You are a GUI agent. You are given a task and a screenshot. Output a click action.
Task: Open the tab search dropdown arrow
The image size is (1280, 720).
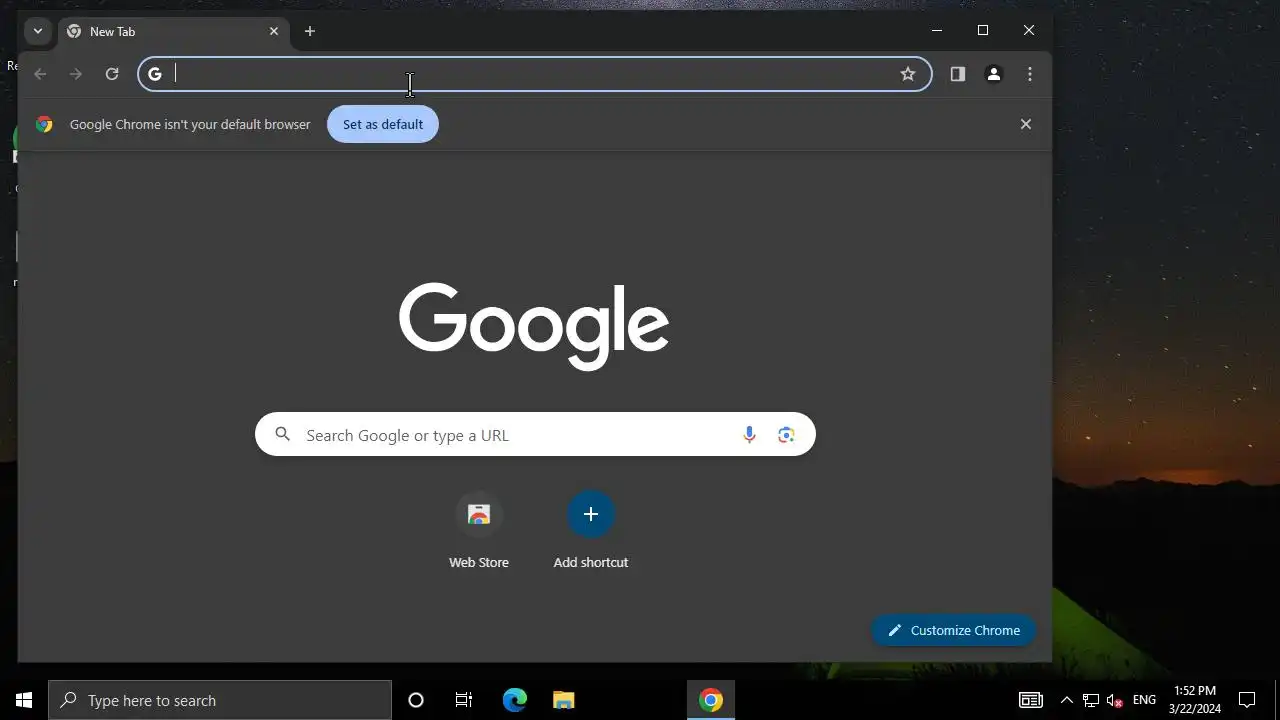click(x=37, y=31)
